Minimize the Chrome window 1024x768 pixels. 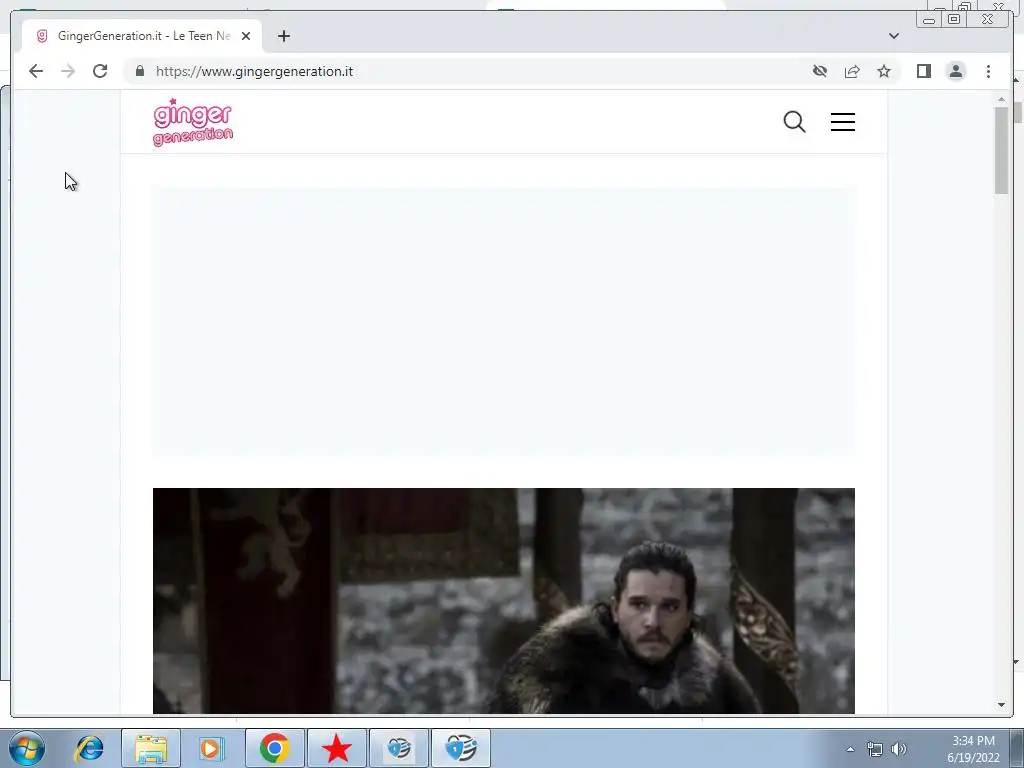click(x=929, y=20)
